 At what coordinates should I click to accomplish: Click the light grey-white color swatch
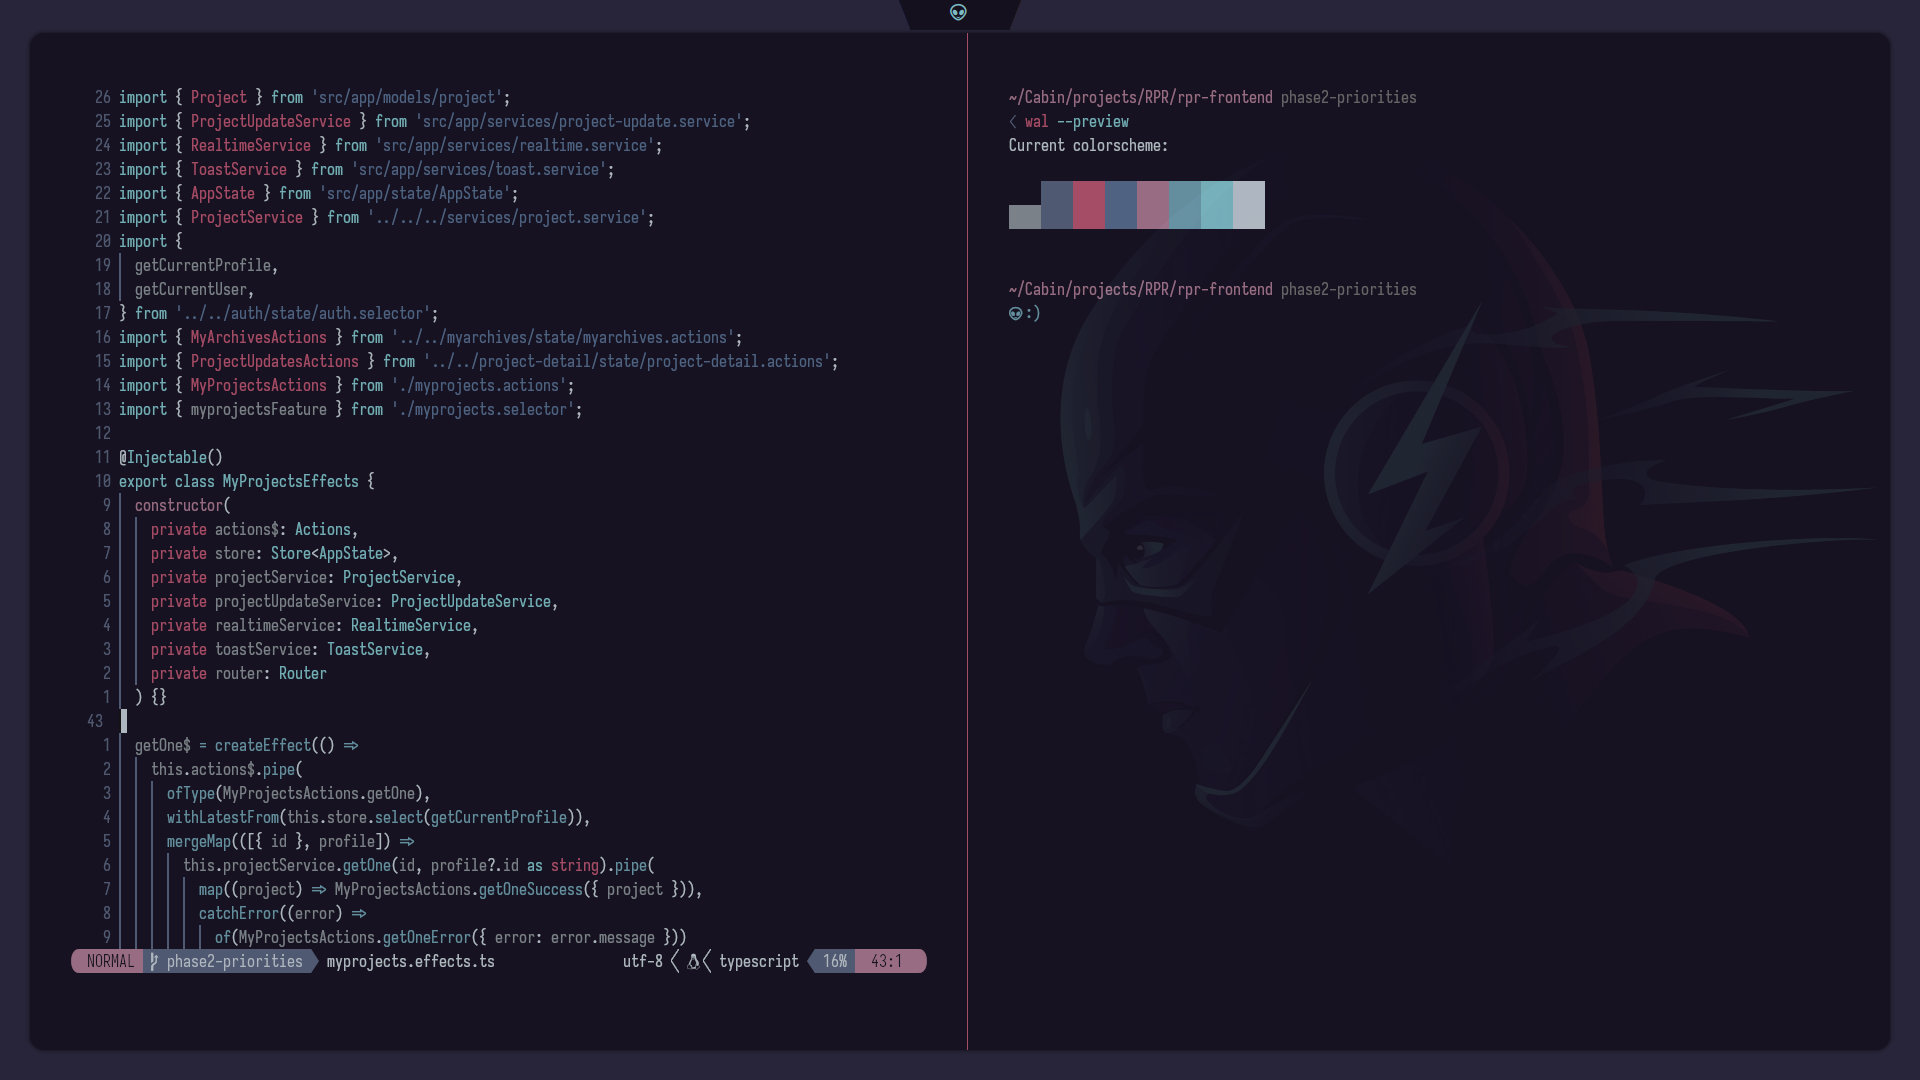click(1249, 205)
